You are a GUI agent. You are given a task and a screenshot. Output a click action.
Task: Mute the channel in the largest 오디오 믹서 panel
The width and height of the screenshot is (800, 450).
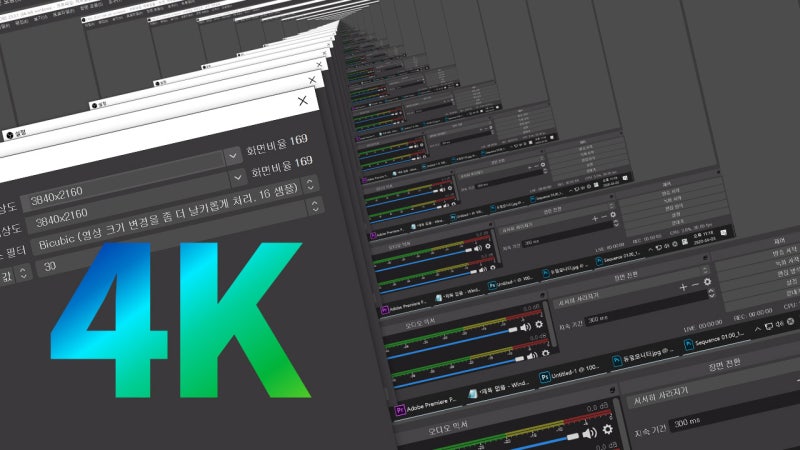pos(589,433)
